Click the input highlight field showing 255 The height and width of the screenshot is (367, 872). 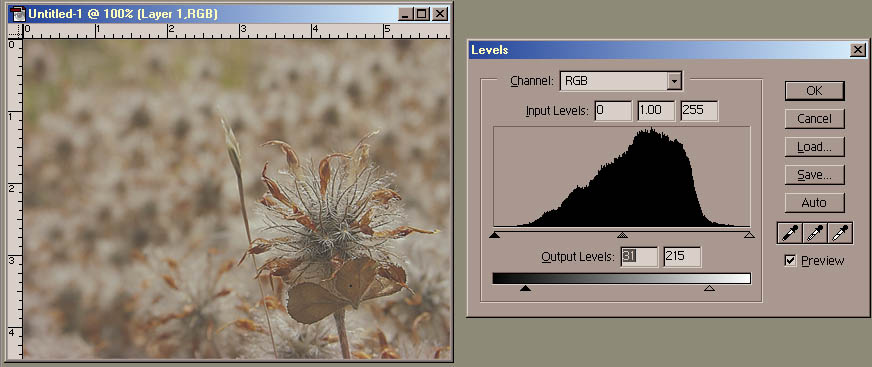700,110
